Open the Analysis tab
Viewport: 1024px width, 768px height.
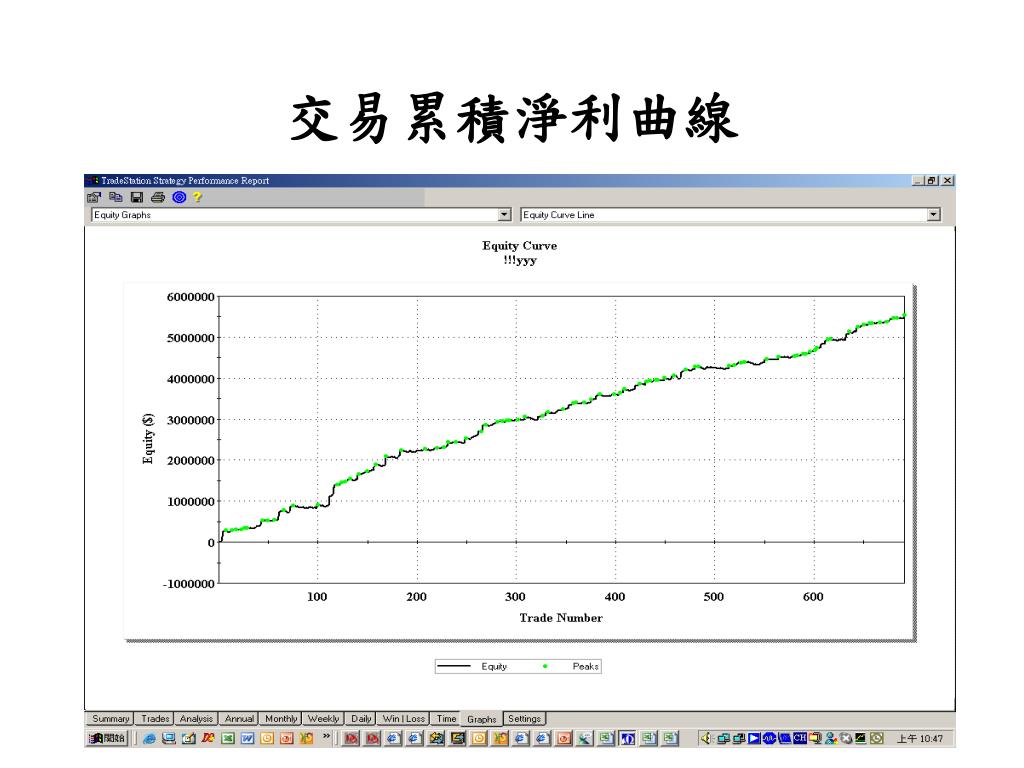[196, 718]
